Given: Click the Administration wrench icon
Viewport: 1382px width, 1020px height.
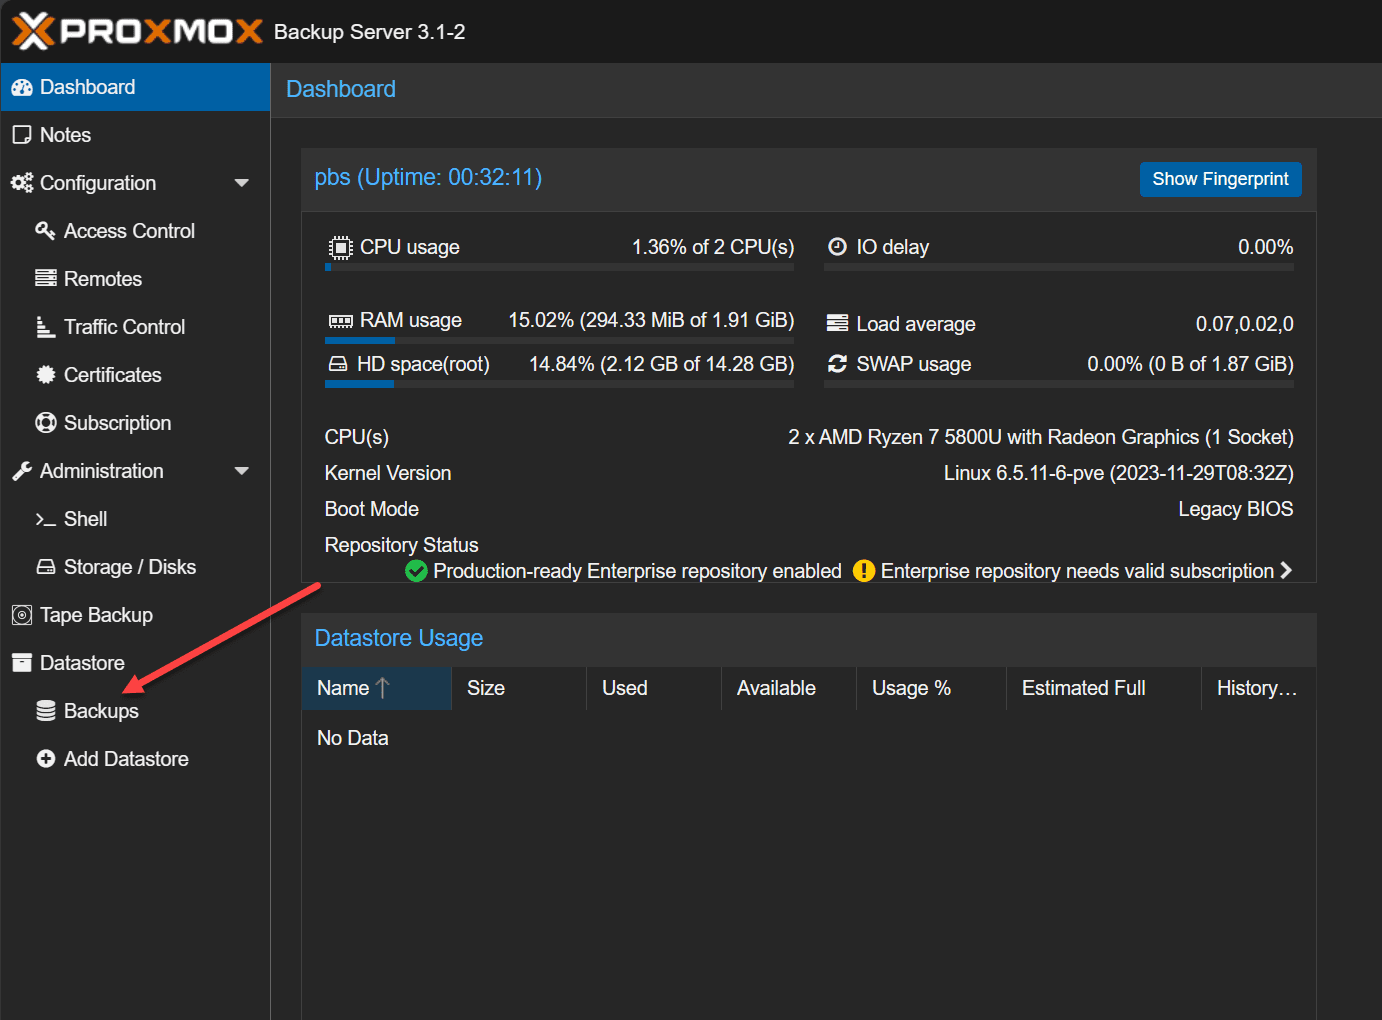Looking at the screenshot, I should (x=22, y=471).
